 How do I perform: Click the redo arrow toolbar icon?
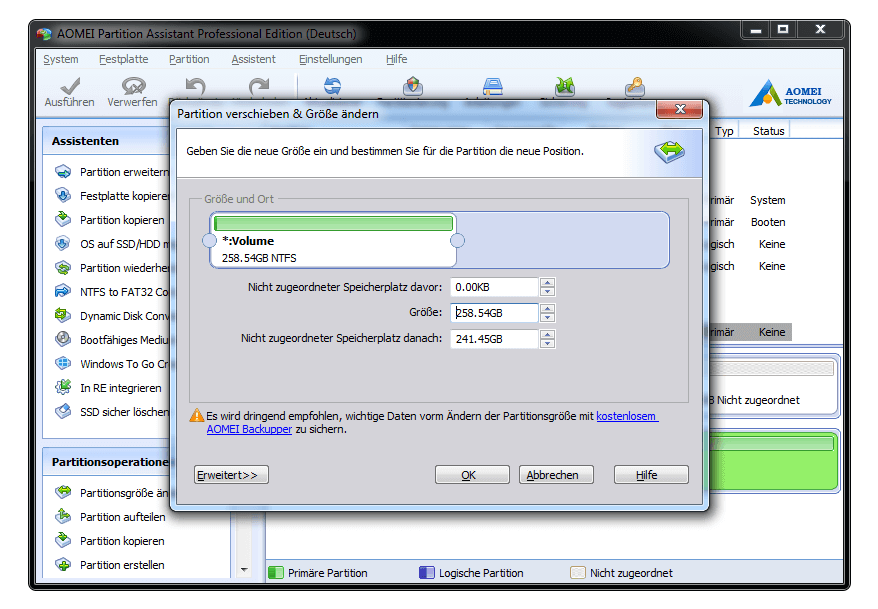(259, 86)
